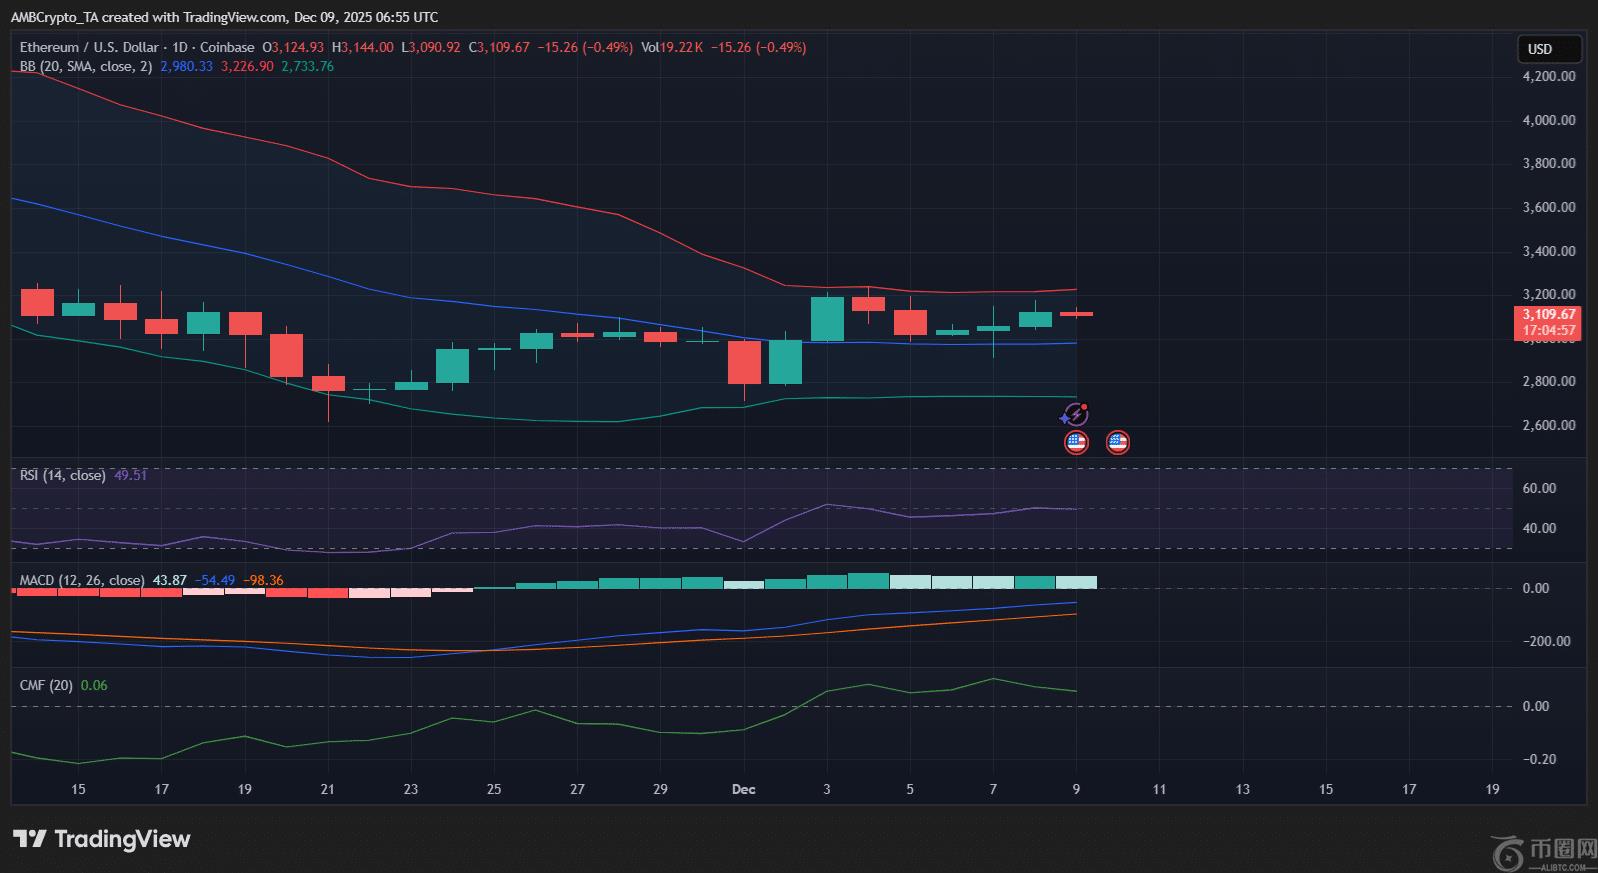The image size is (1598, 873).
Task: Click the red Dec 9 candlestick
Action: (1076, 314)
